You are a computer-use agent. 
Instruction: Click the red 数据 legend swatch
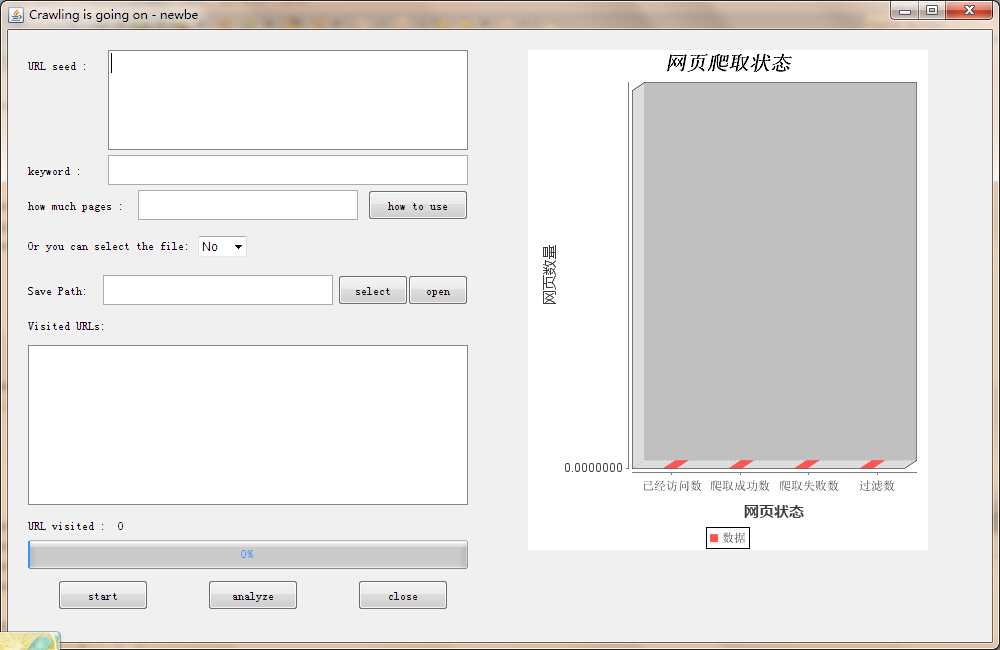pos(714,538)
